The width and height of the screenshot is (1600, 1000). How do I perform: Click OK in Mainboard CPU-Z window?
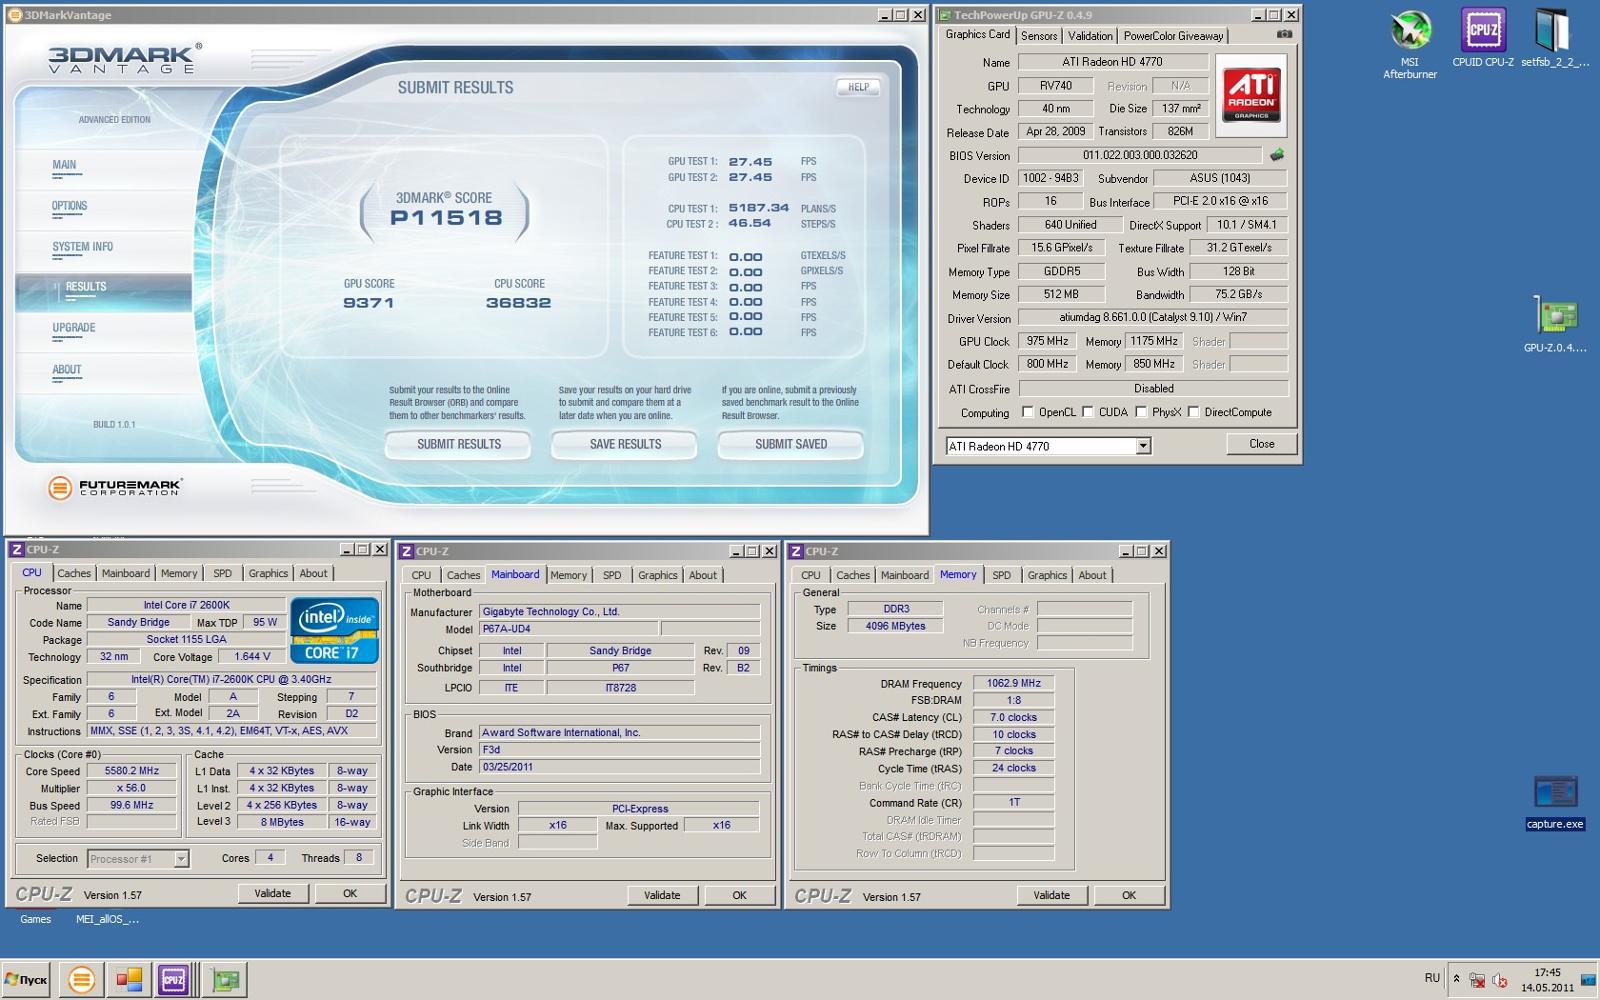pyautogui.click(x=739, y=896)
